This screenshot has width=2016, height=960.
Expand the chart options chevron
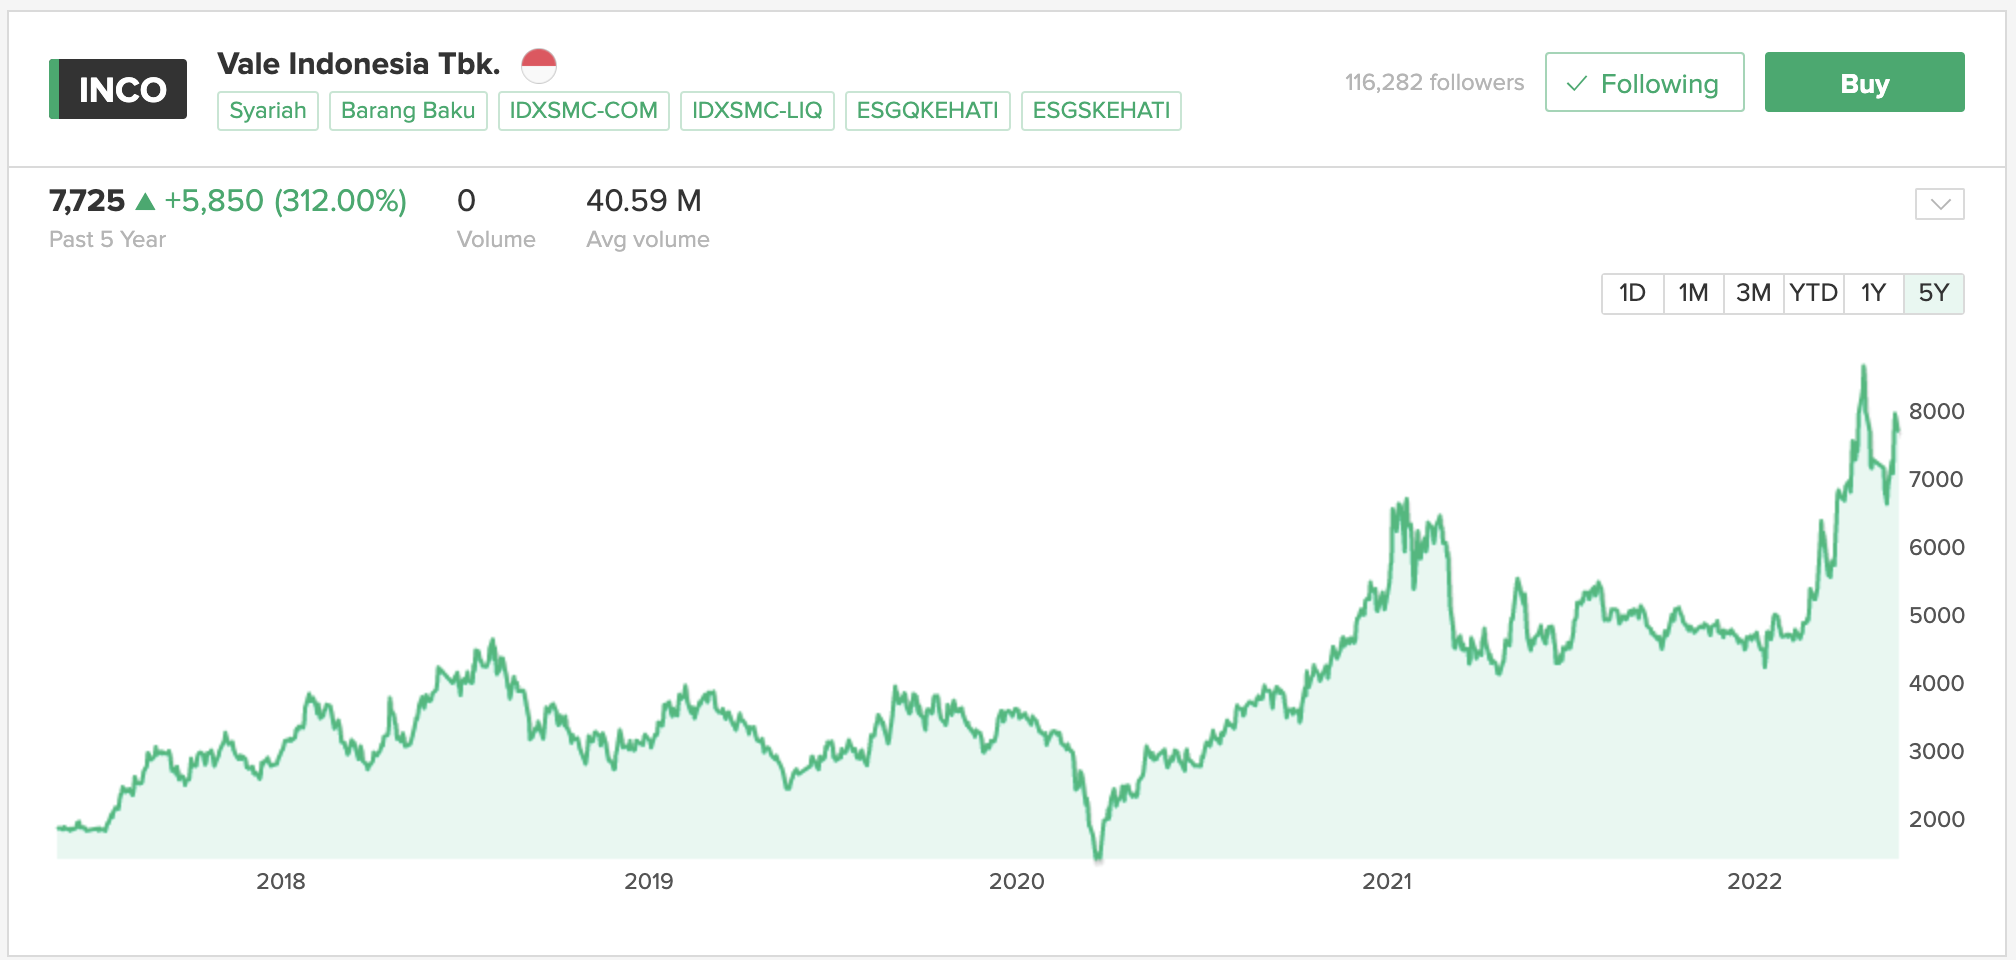(1940, 204)
